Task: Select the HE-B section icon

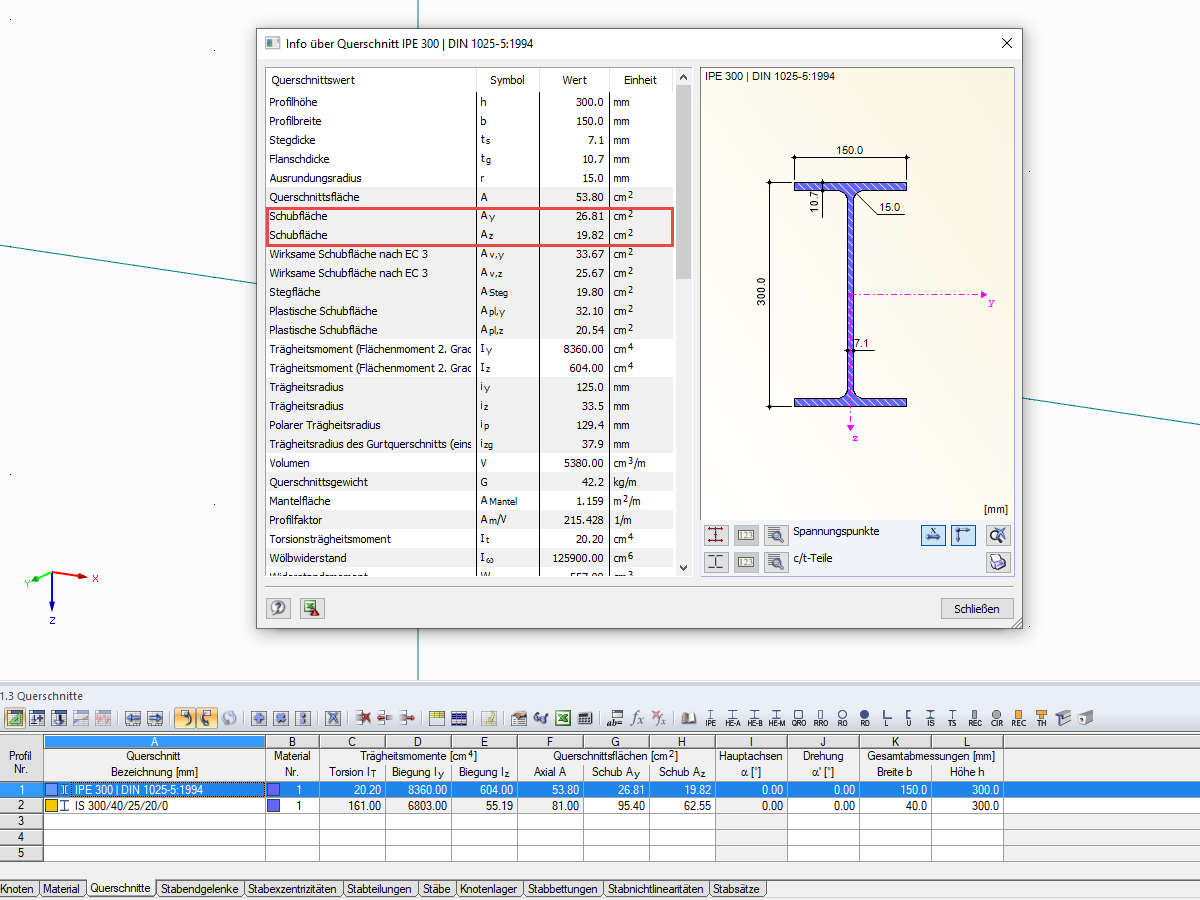Action: tap(754, 718)
